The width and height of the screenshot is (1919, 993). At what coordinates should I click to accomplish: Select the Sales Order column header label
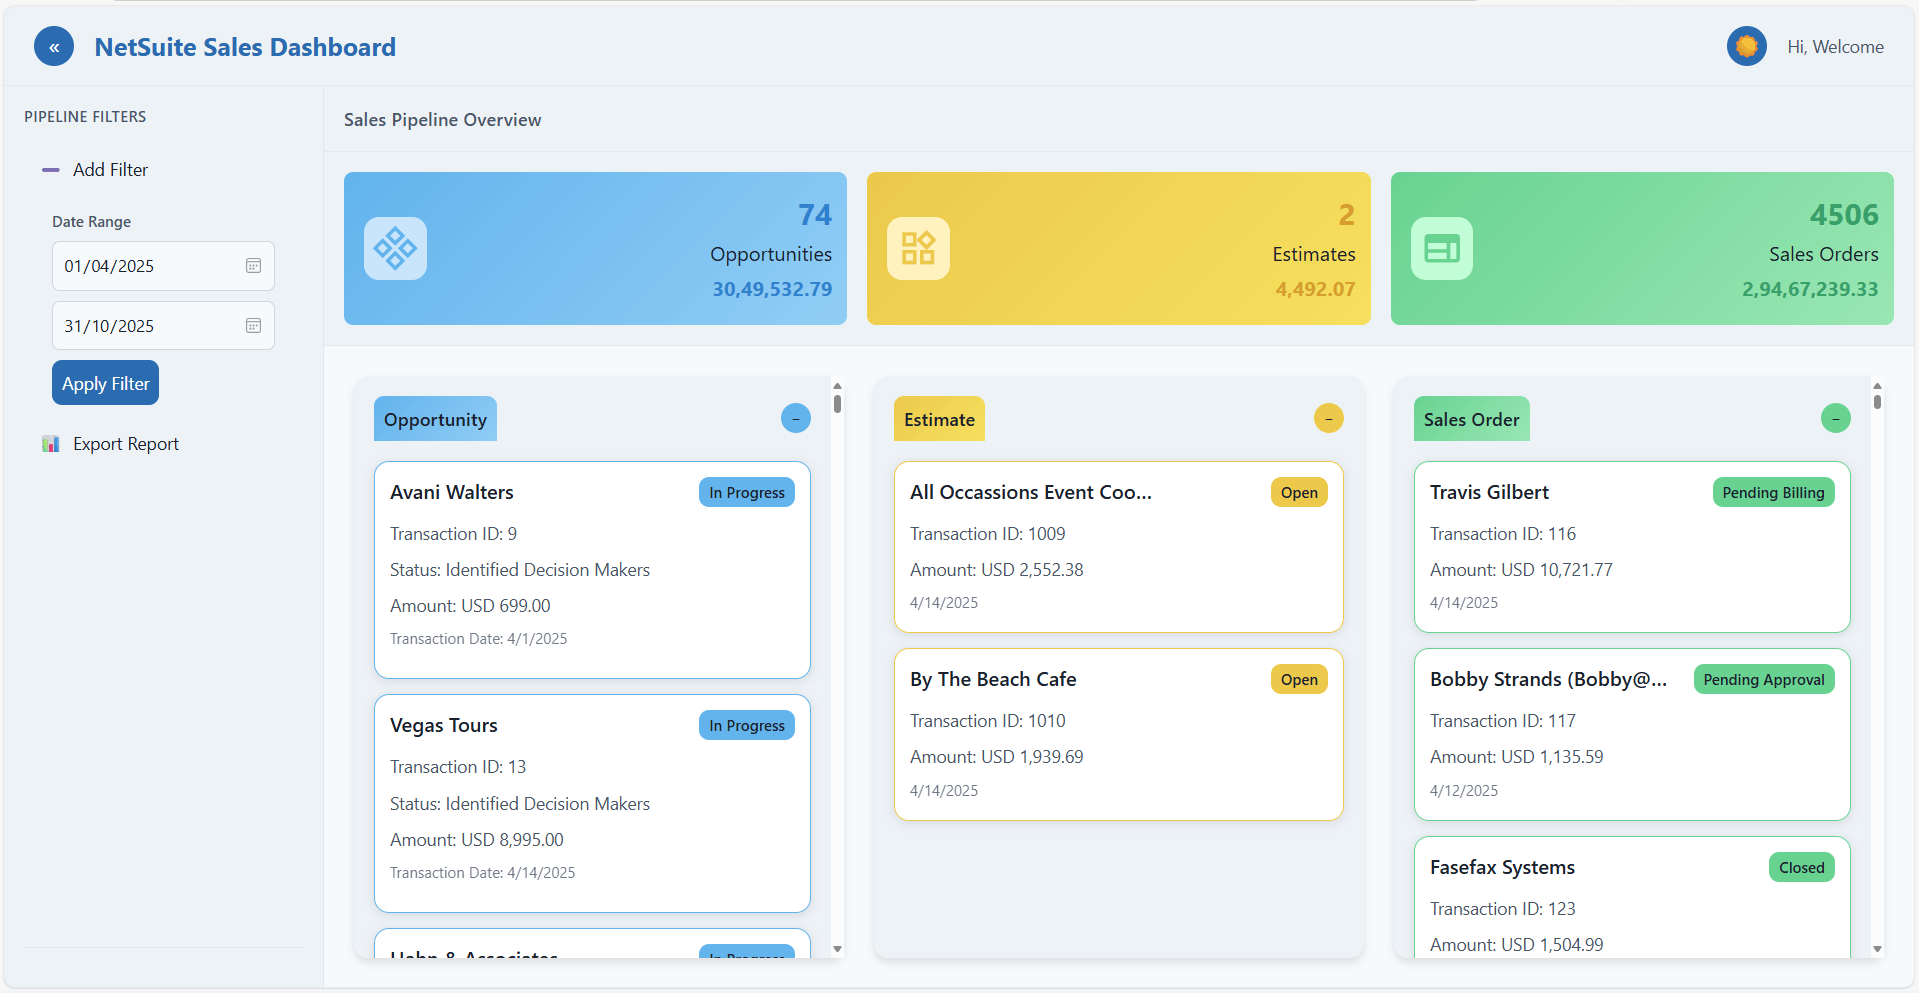point(1471,418)
